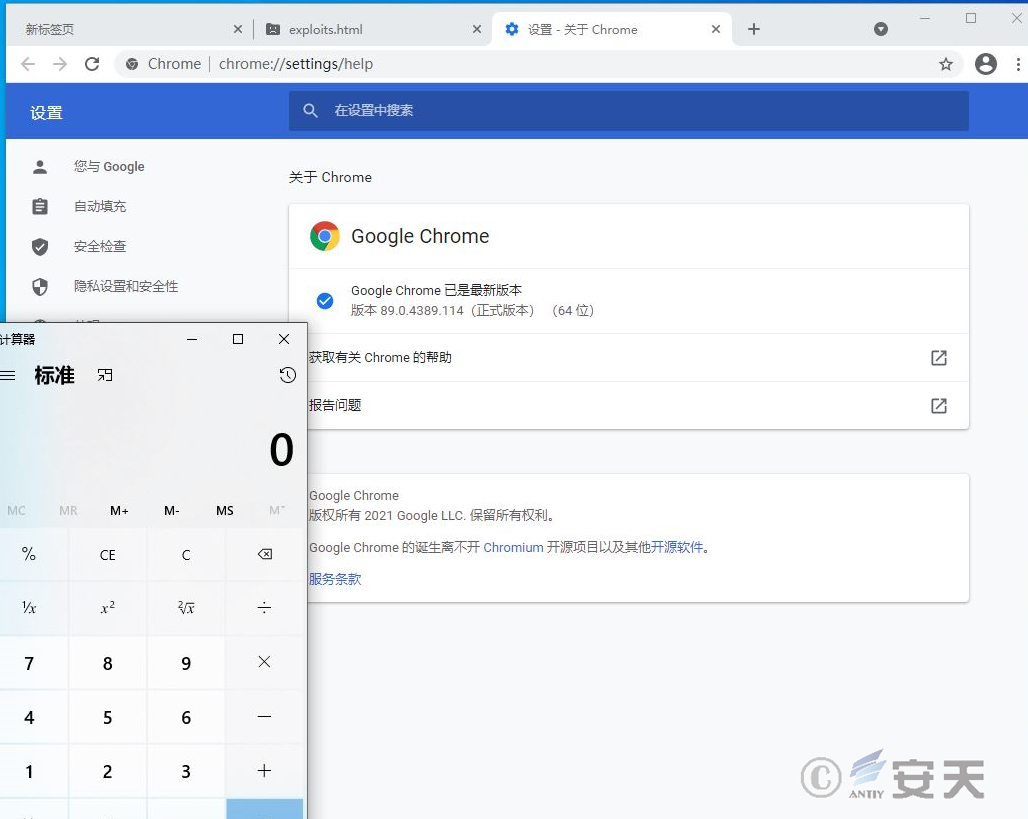Click calculator digit 9

(186, 663)
